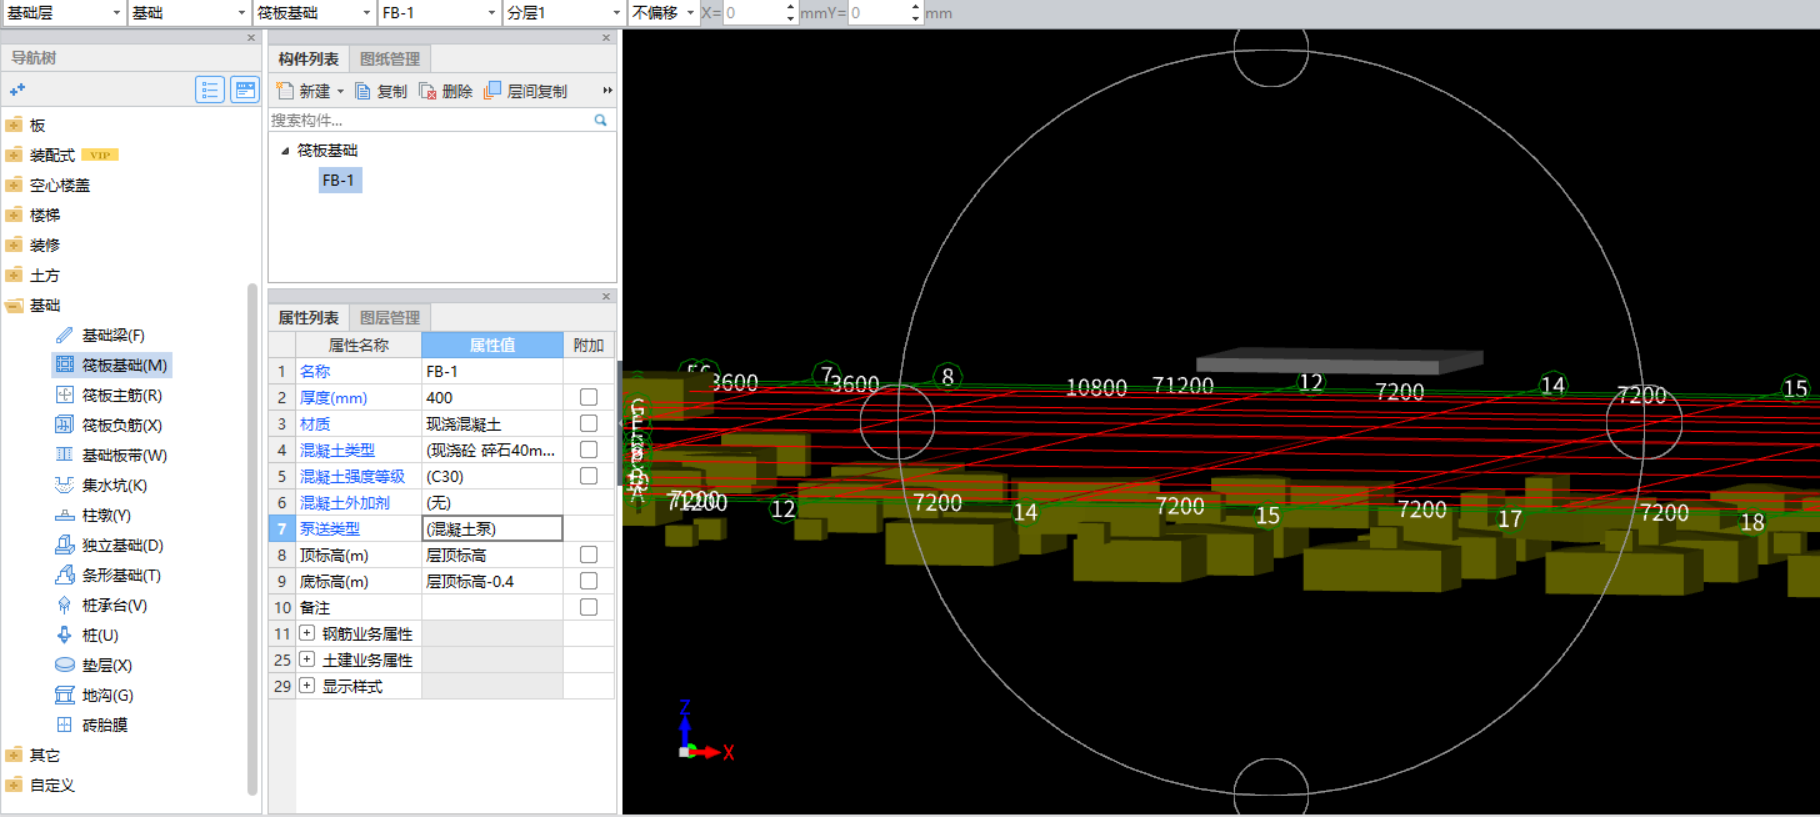Screen dimensions: 1820x817
Task: Expand 显示样式 property group
Action: [307, 686]
